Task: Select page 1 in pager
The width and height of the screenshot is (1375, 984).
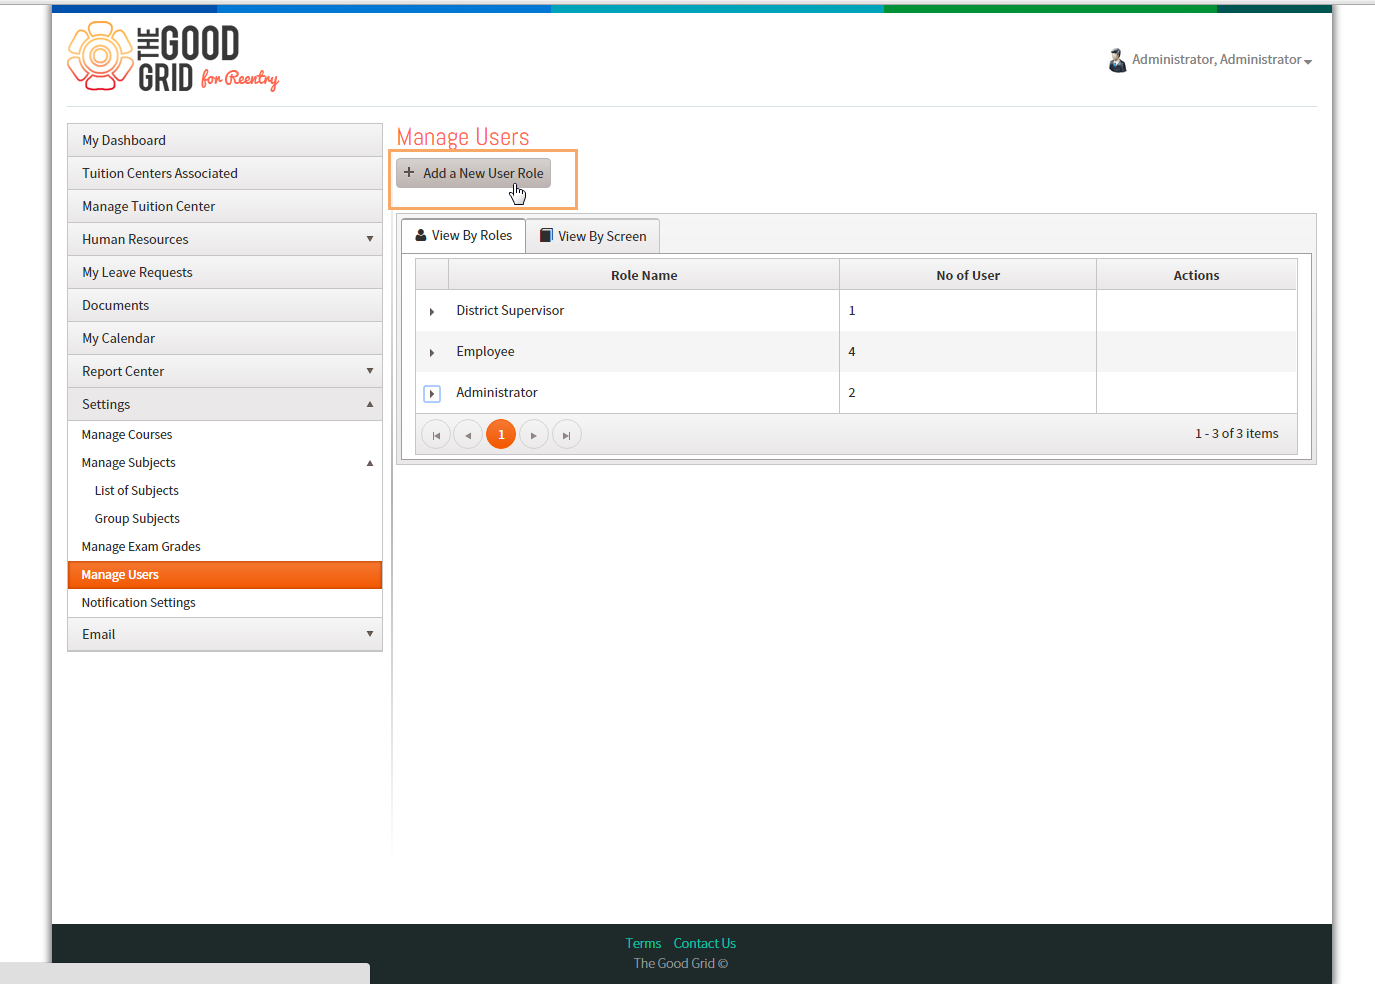Action: click(501, 434)
